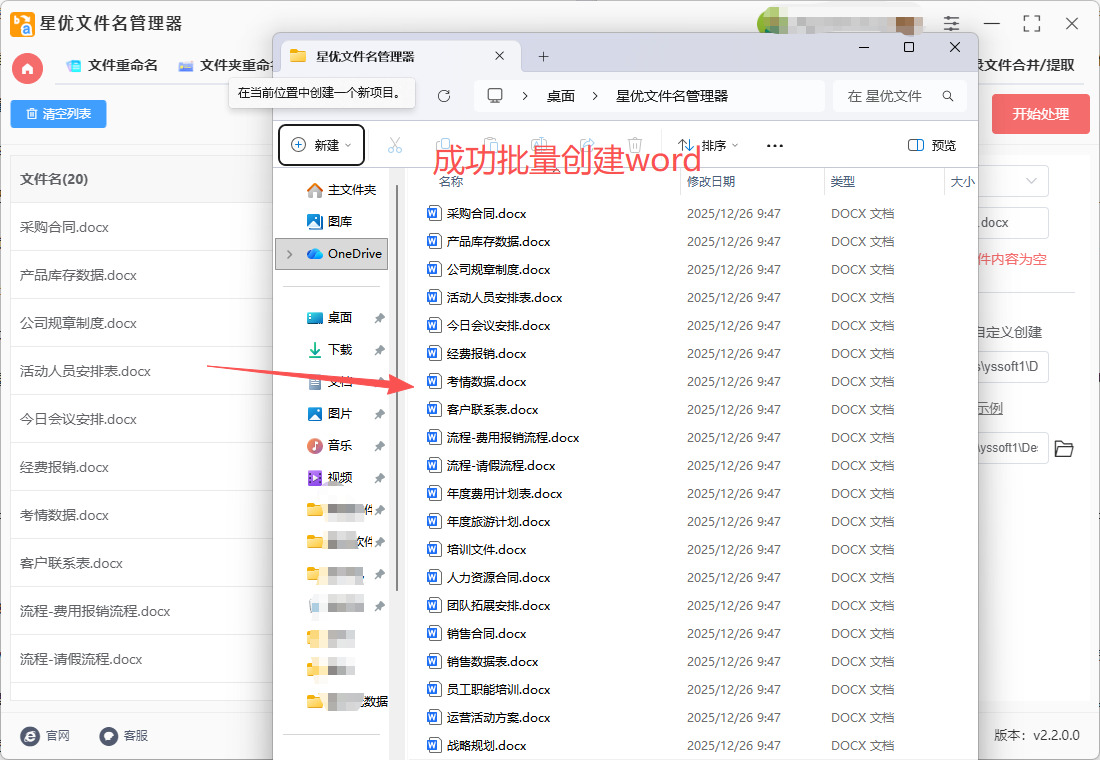
Task: Open the dropdown at top of right panel
Action: click(1013, 181)
